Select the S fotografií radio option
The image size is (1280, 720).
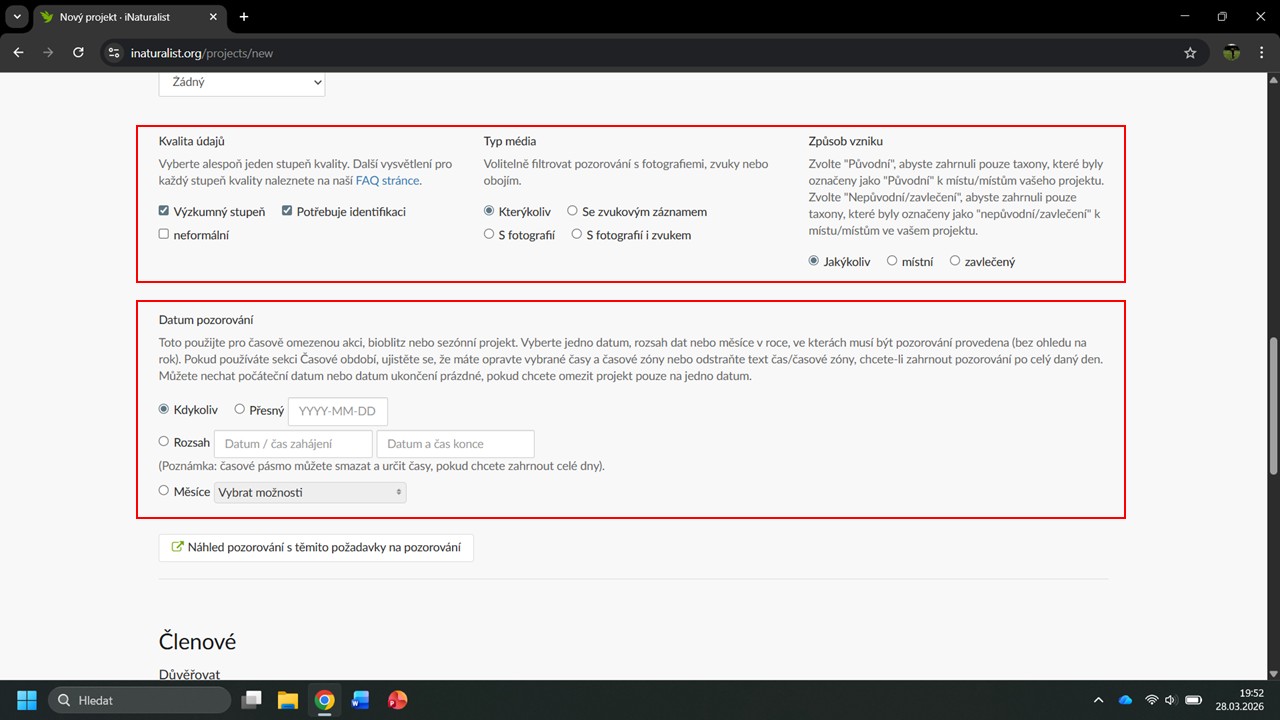489,235
